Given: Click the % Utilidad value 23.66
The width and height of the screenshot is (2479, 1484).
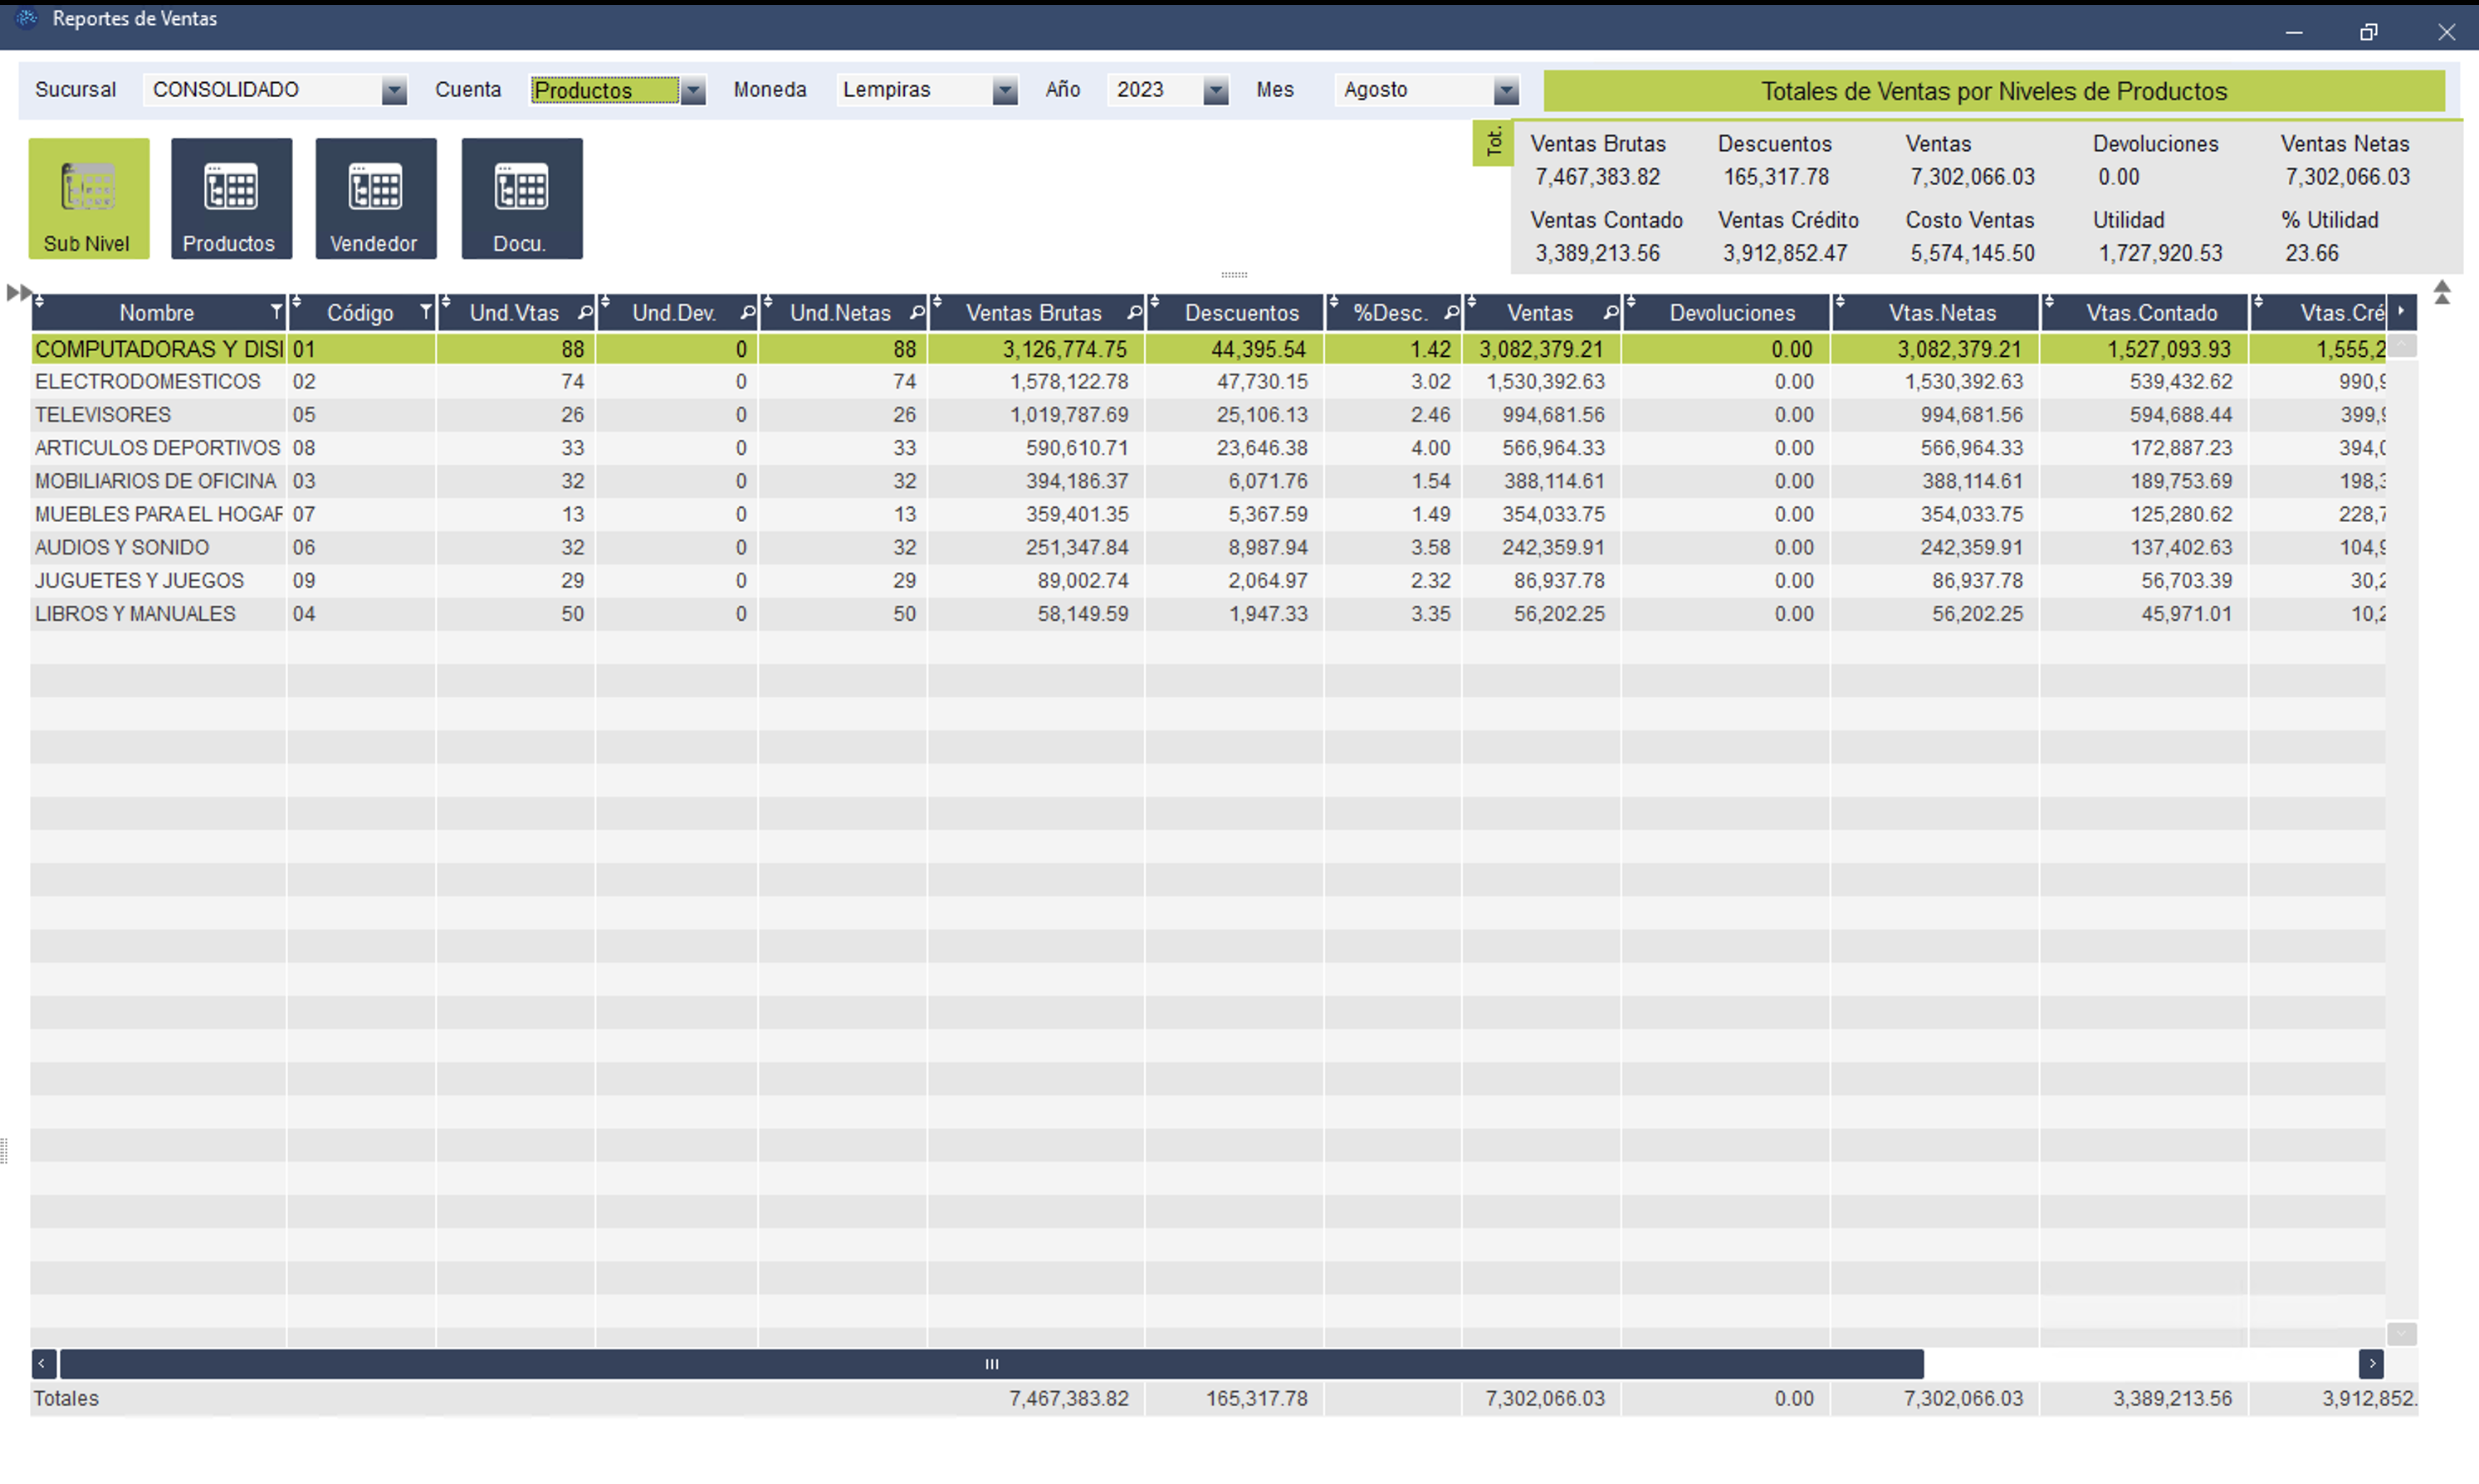Looking at the screenshot, I should point(2312,253).
